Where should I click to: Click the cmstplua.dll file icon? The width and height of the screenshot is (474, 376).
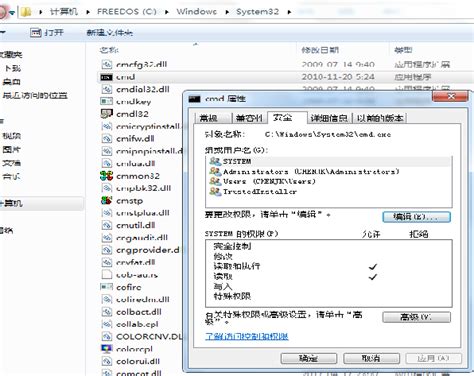[106, 213]
